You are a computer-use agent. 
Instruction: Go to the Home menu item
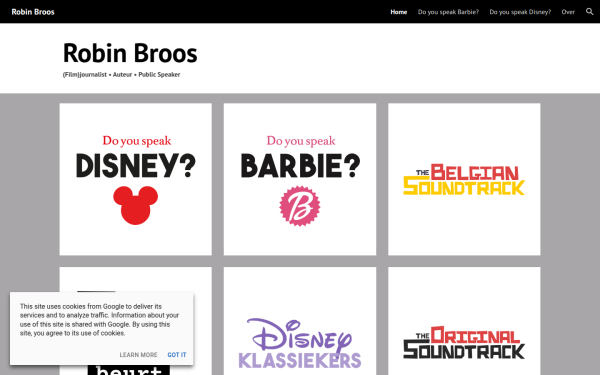coord(398,12)
